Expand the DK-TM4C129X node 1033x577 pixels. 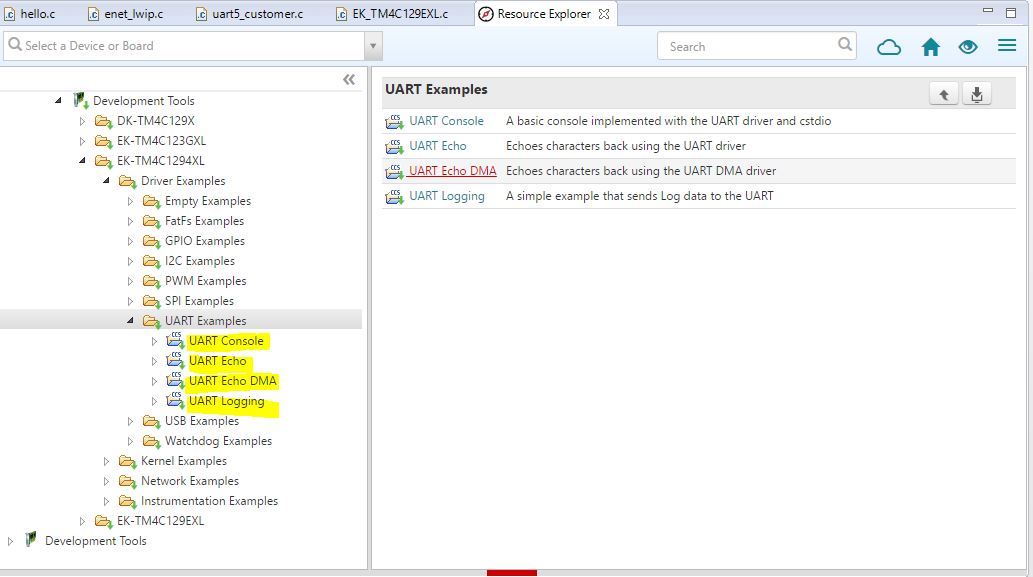tap(82, 121)
